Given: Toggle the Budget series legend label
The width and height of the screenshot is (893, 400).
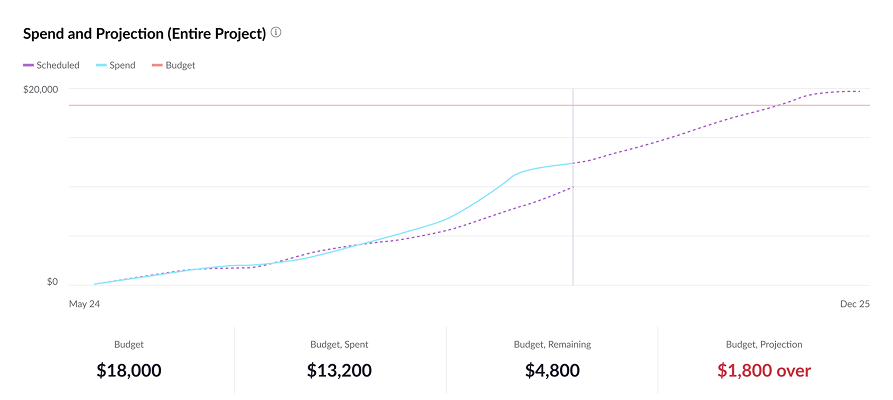Looking at the screenshot, I should (x=180, y=66).
